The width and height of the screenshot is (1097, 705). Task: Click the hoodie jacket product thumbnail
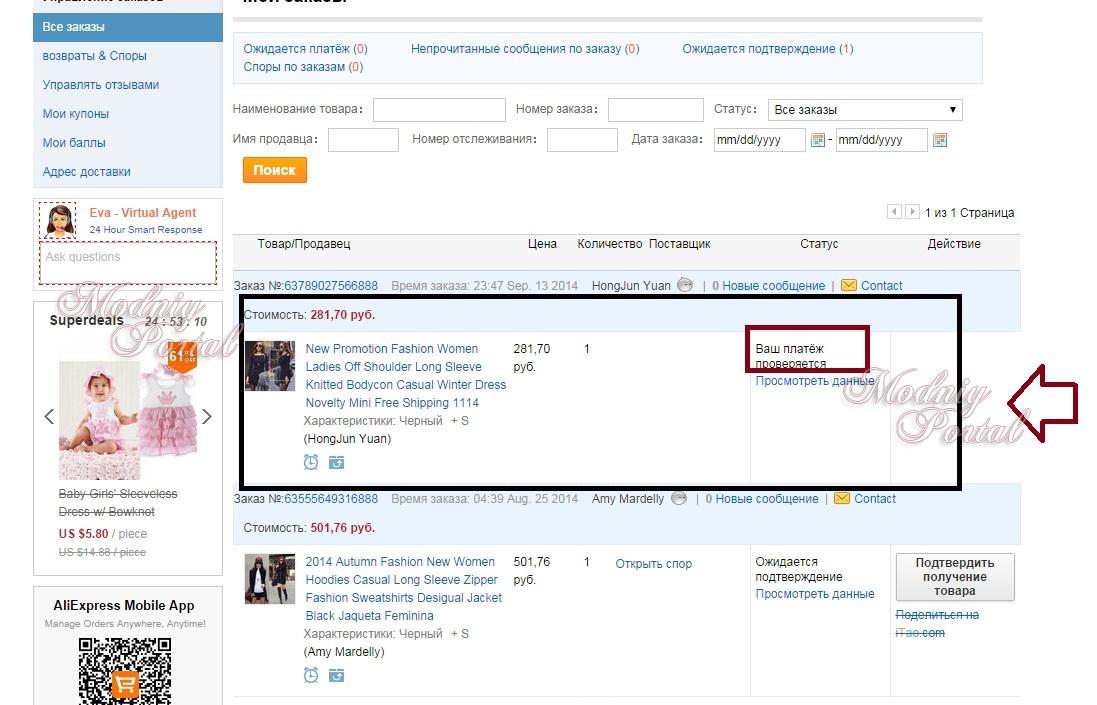[x=270, y=578]
